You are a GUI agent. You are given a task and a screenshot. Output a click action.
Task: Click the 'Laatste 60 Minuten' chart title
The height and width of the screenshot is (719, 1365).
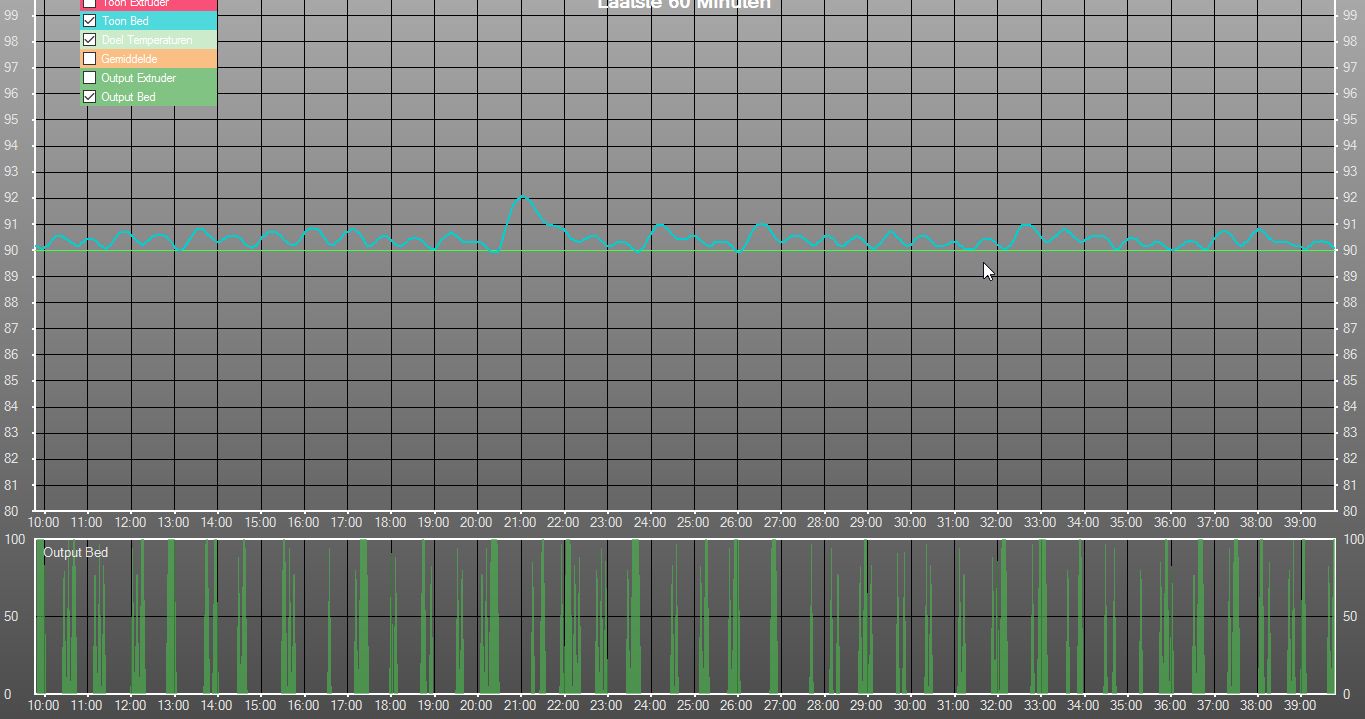pyautogui.click(x=683, y=5)
